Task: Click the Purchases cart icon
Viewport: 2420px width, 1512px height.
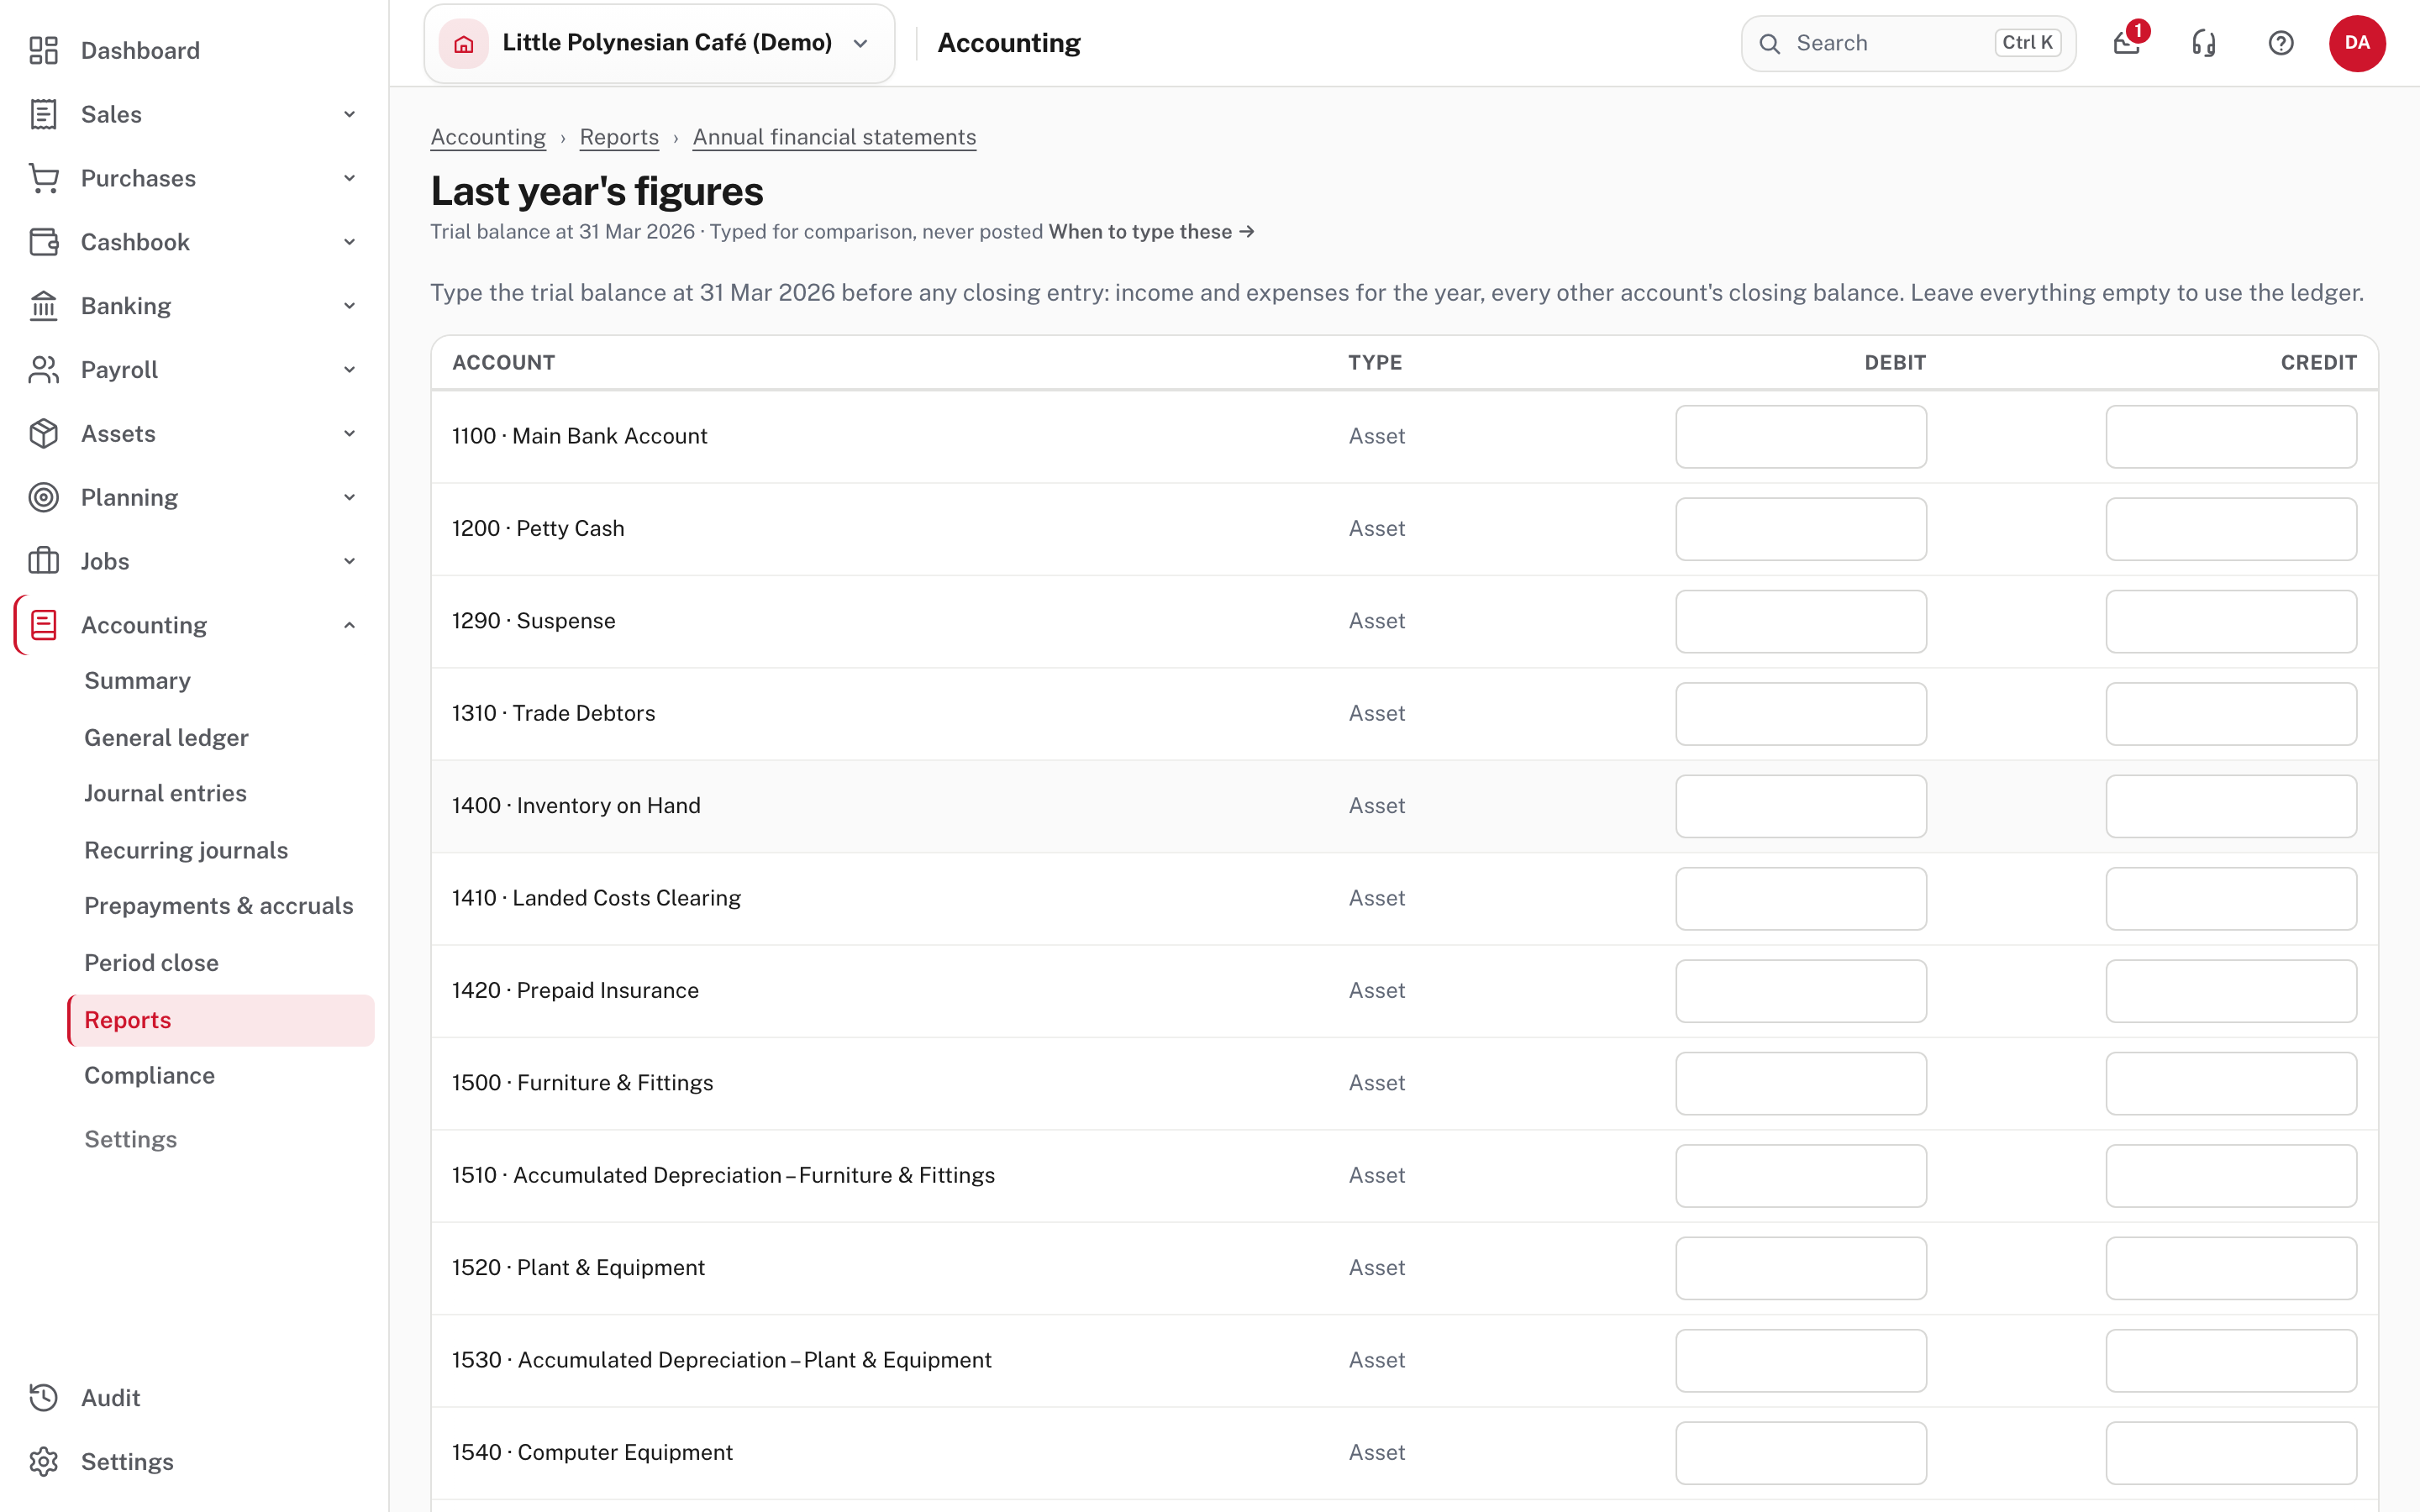Action: (x=43, y=178)
